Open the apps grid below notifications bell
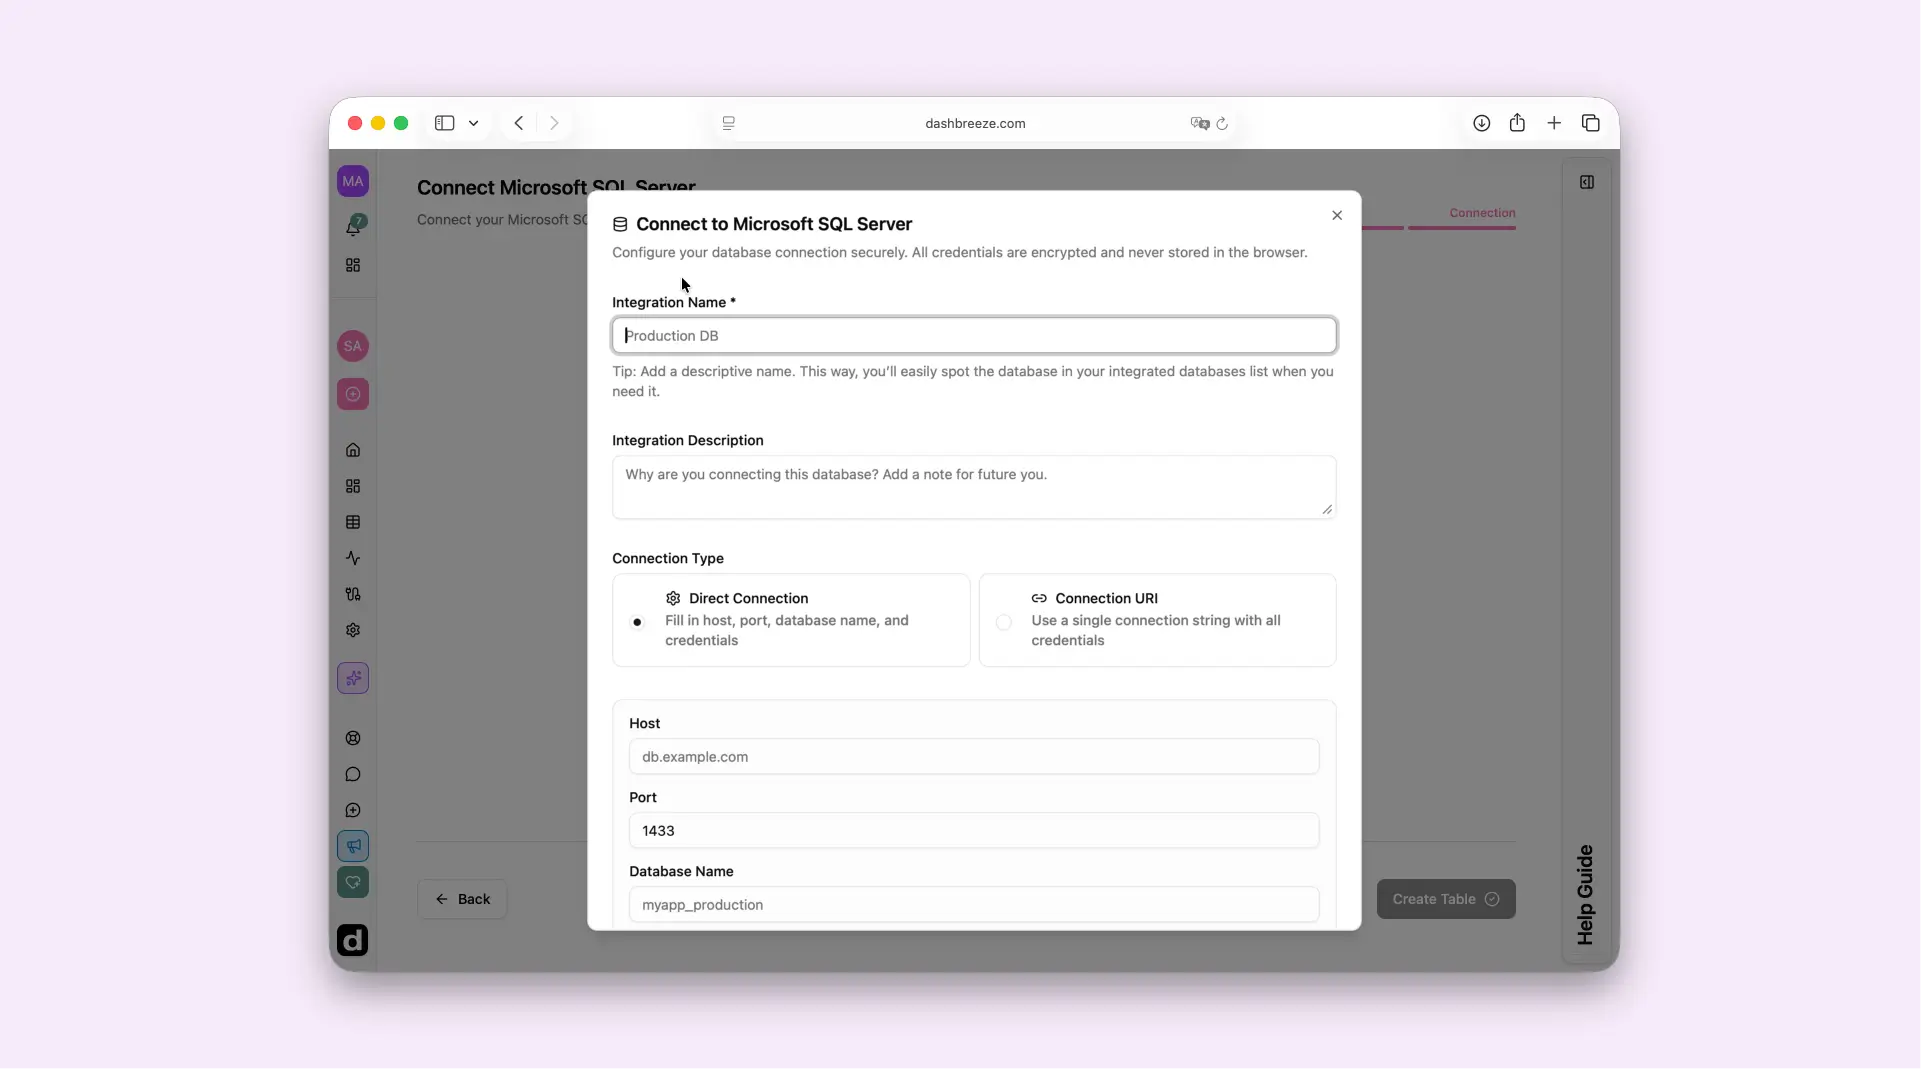1921x1081 pixels. click(x=353, y=265)
